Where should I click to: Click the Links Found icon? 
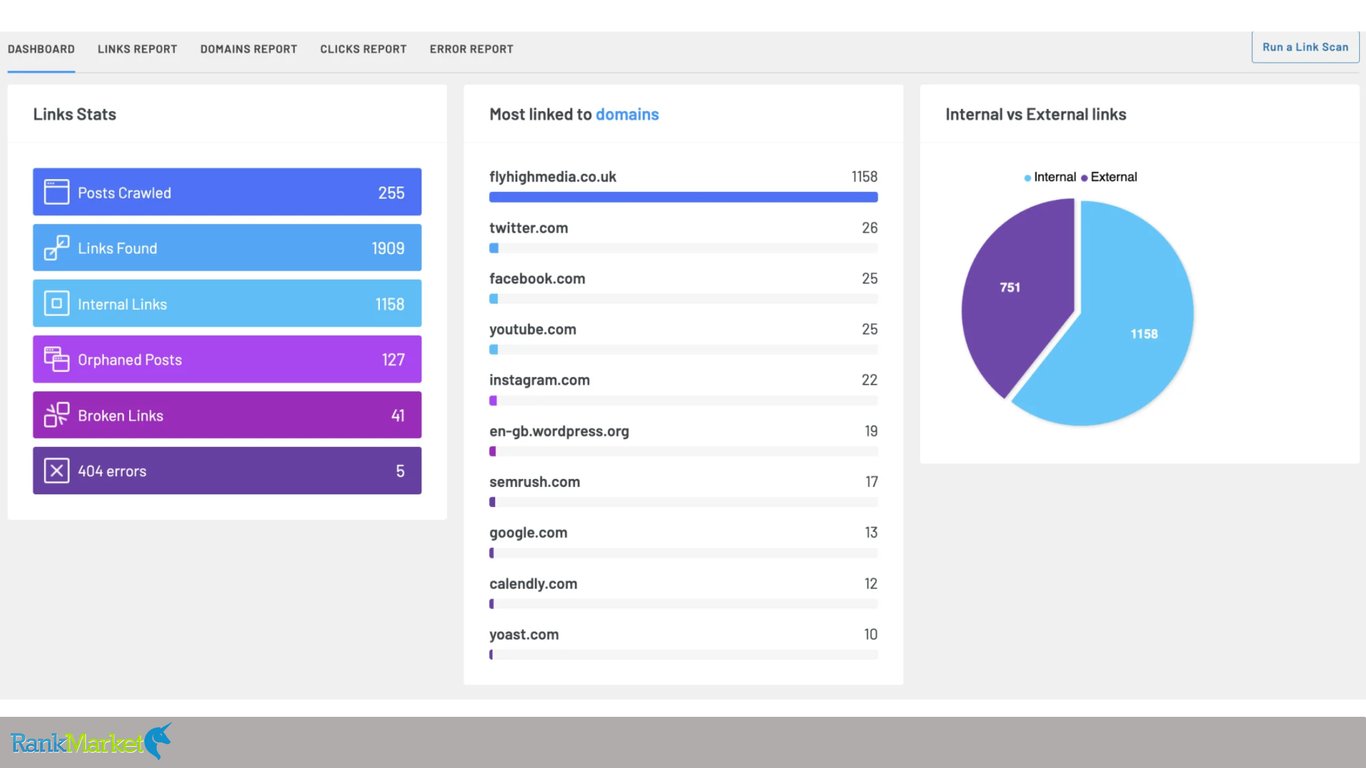pyautogui.click(x=57, y=248)
